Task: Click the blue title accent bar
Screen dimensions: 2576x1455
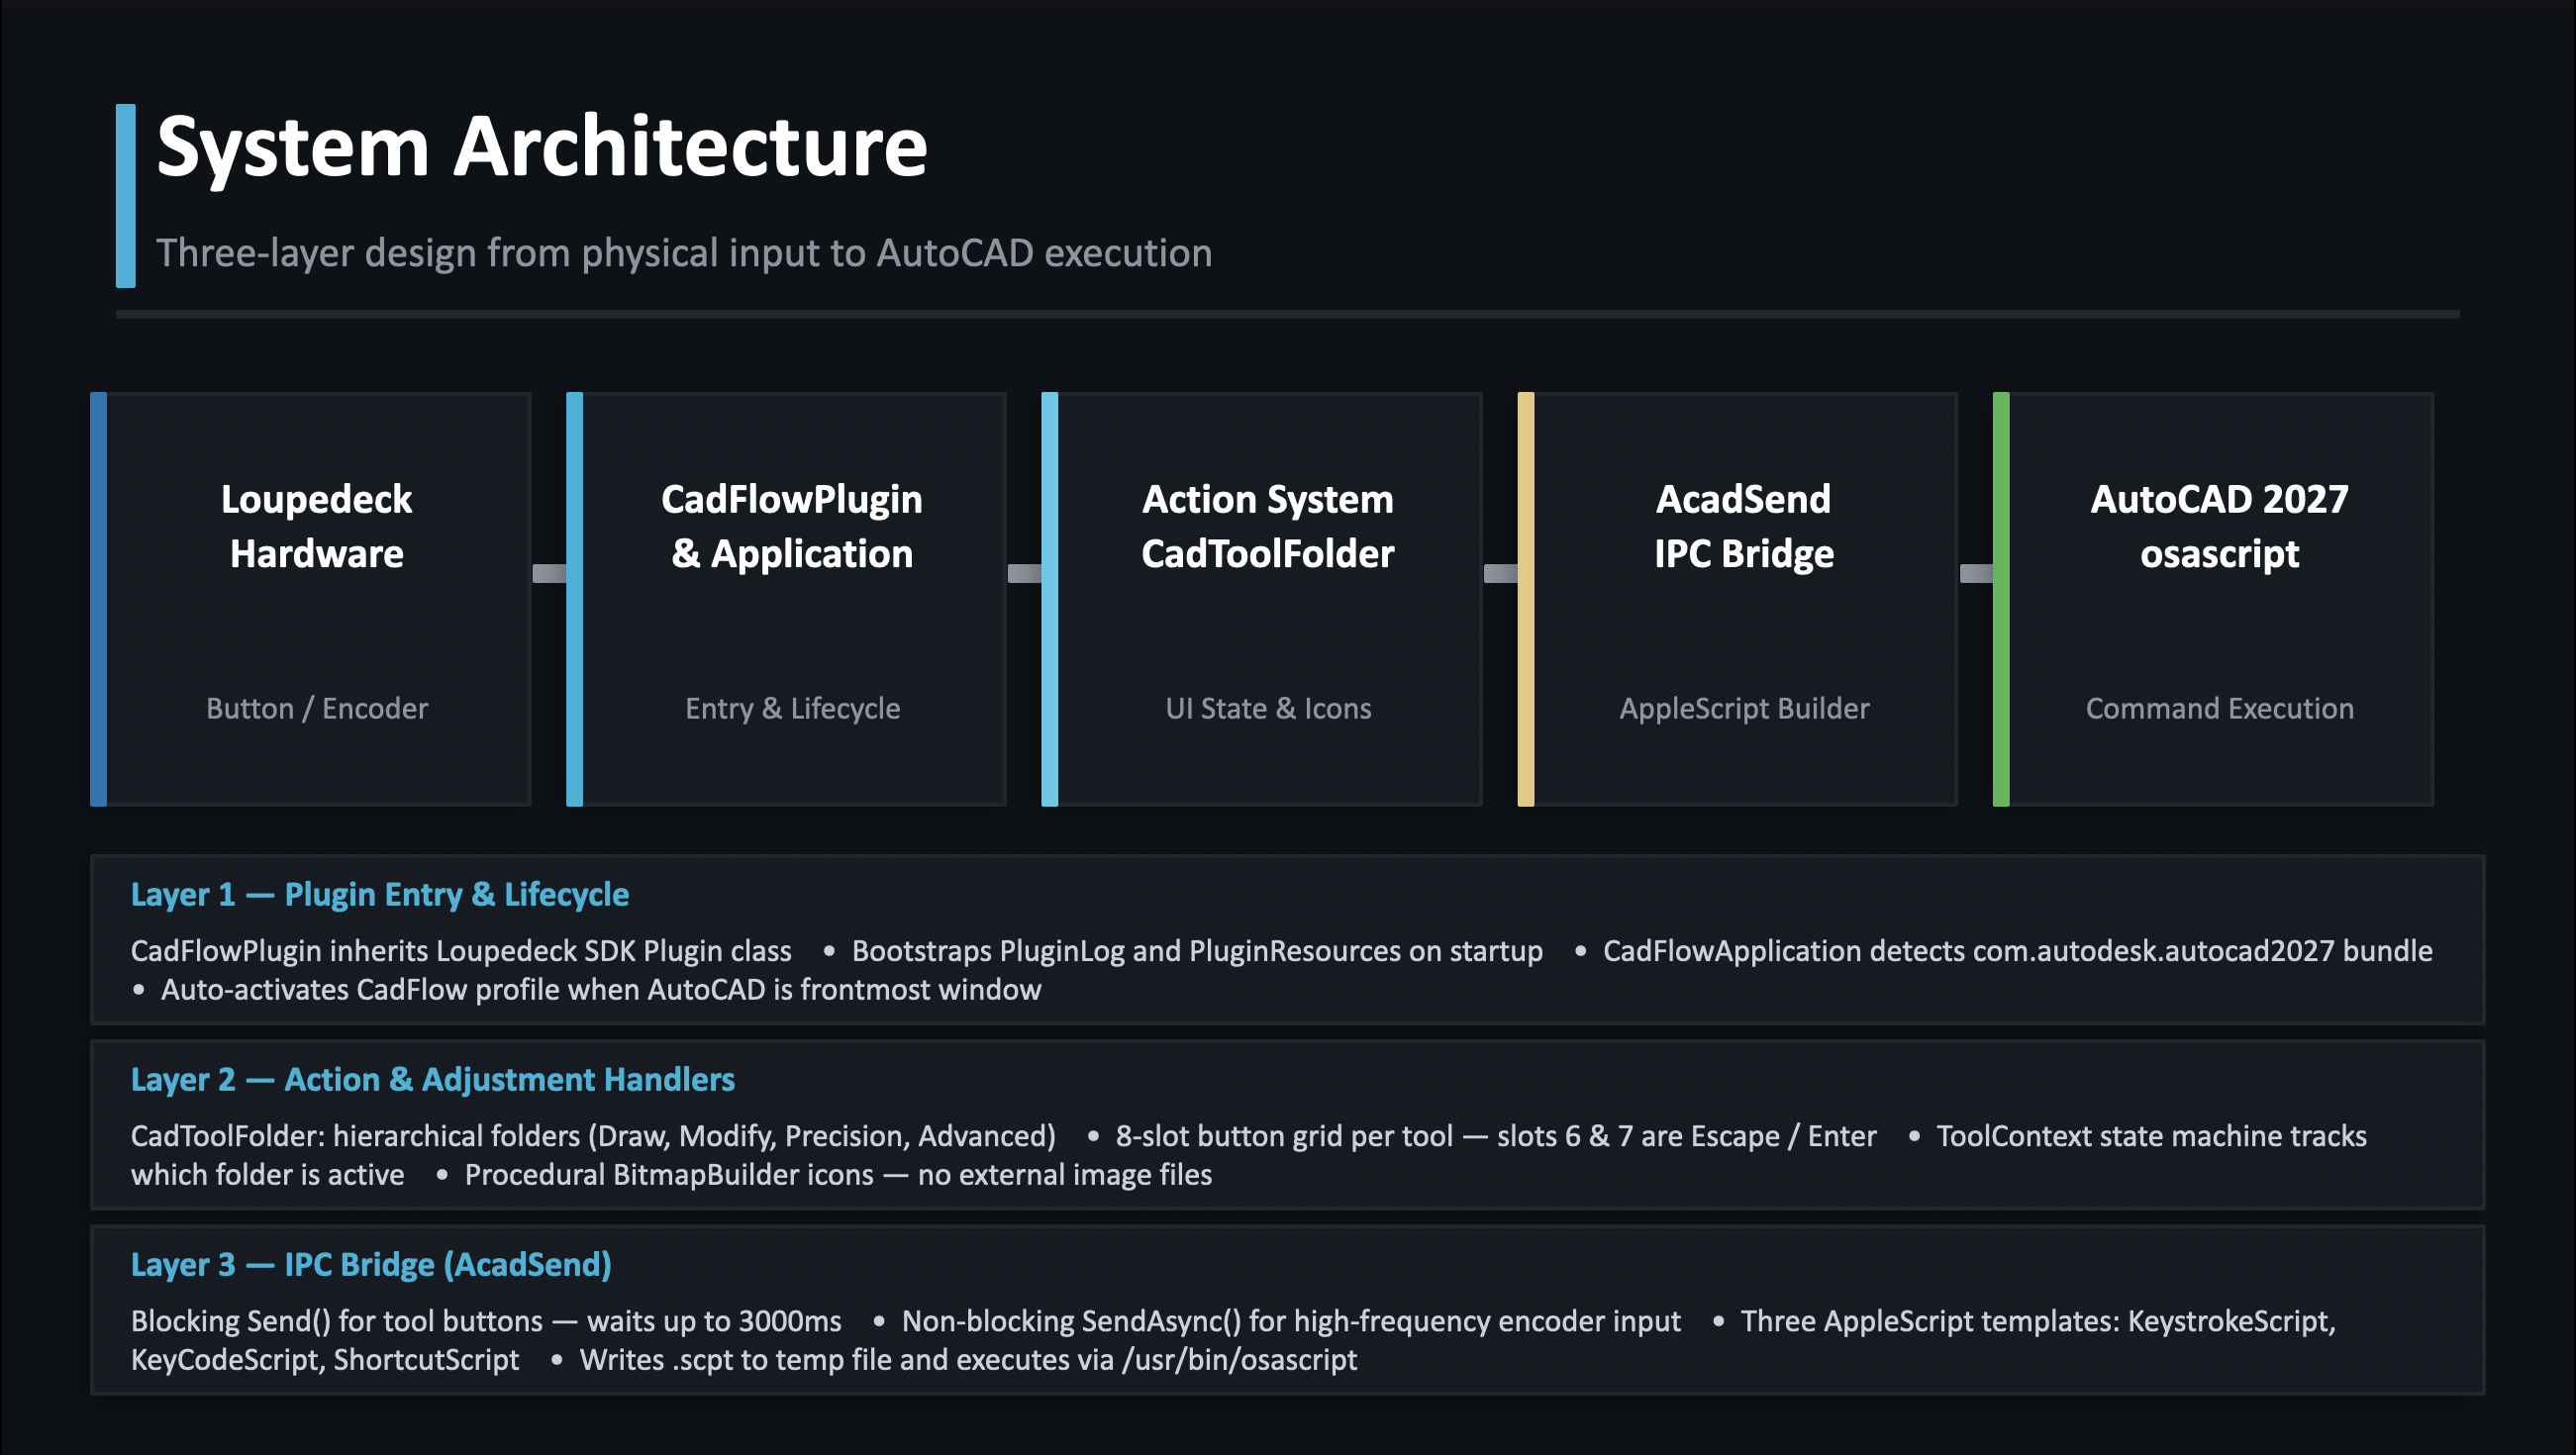Action: (x=125, y=196)
